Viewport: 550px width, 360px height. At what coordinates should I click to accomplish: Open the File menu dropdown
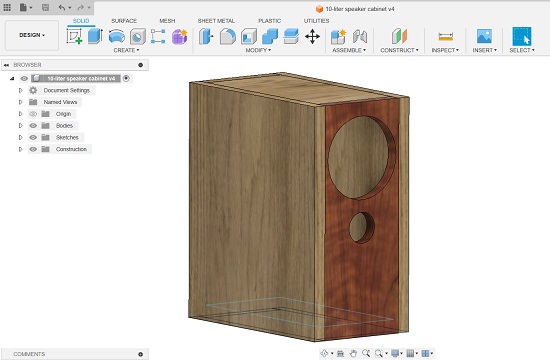coord(26,7)
